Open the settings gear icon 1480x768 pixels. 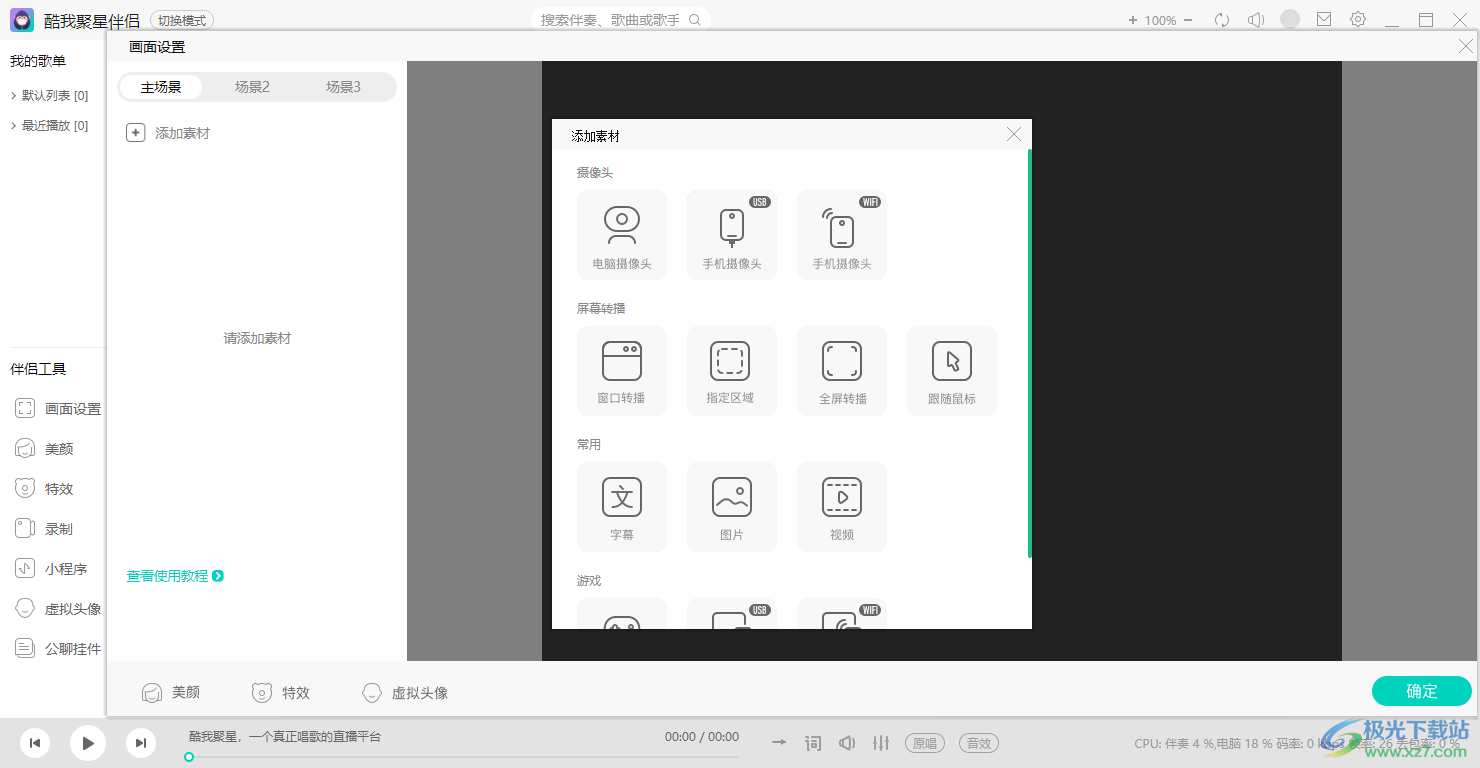pyautogui.click(x=1358, y=19)
